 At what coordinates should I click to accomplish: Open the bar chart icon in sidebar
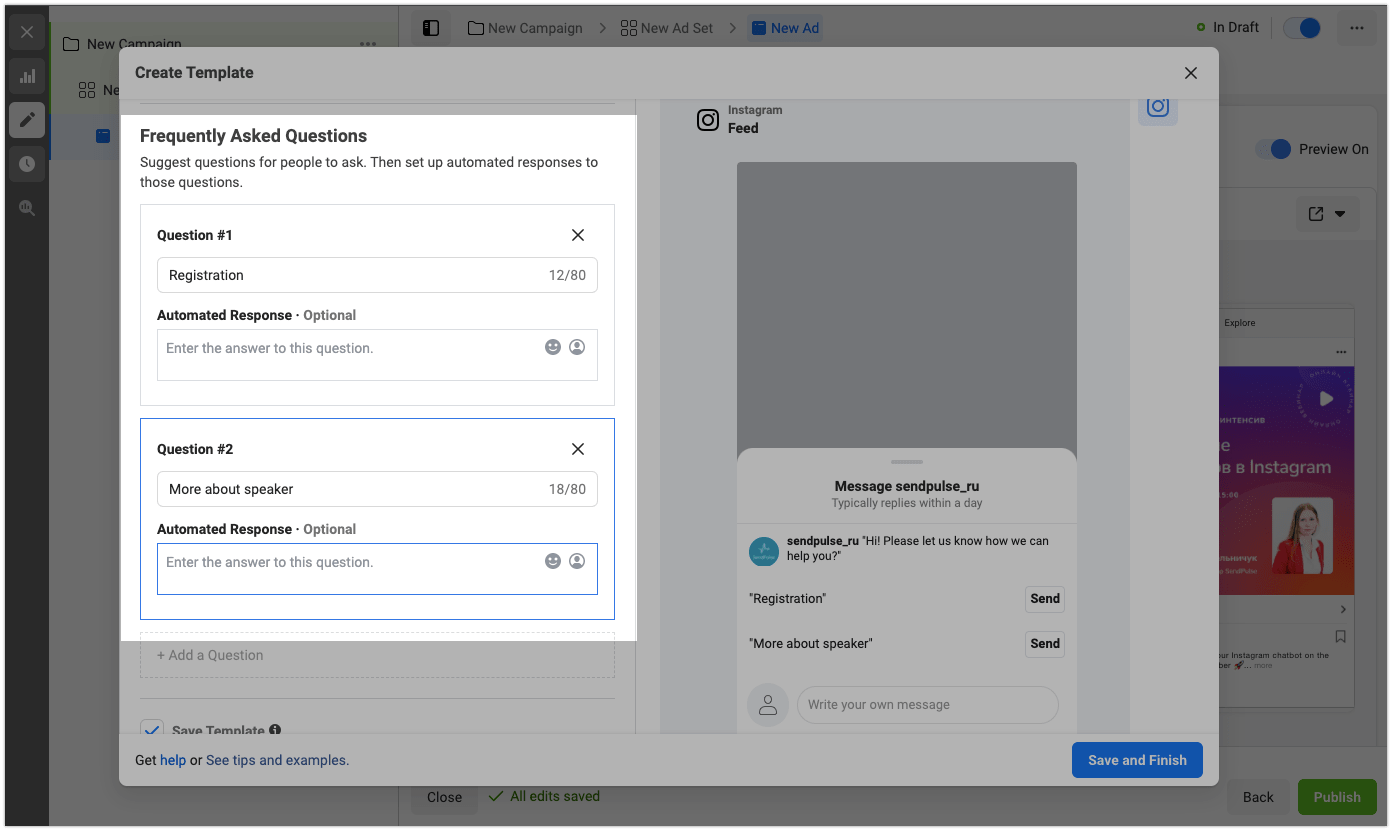(x=27, y=76)
